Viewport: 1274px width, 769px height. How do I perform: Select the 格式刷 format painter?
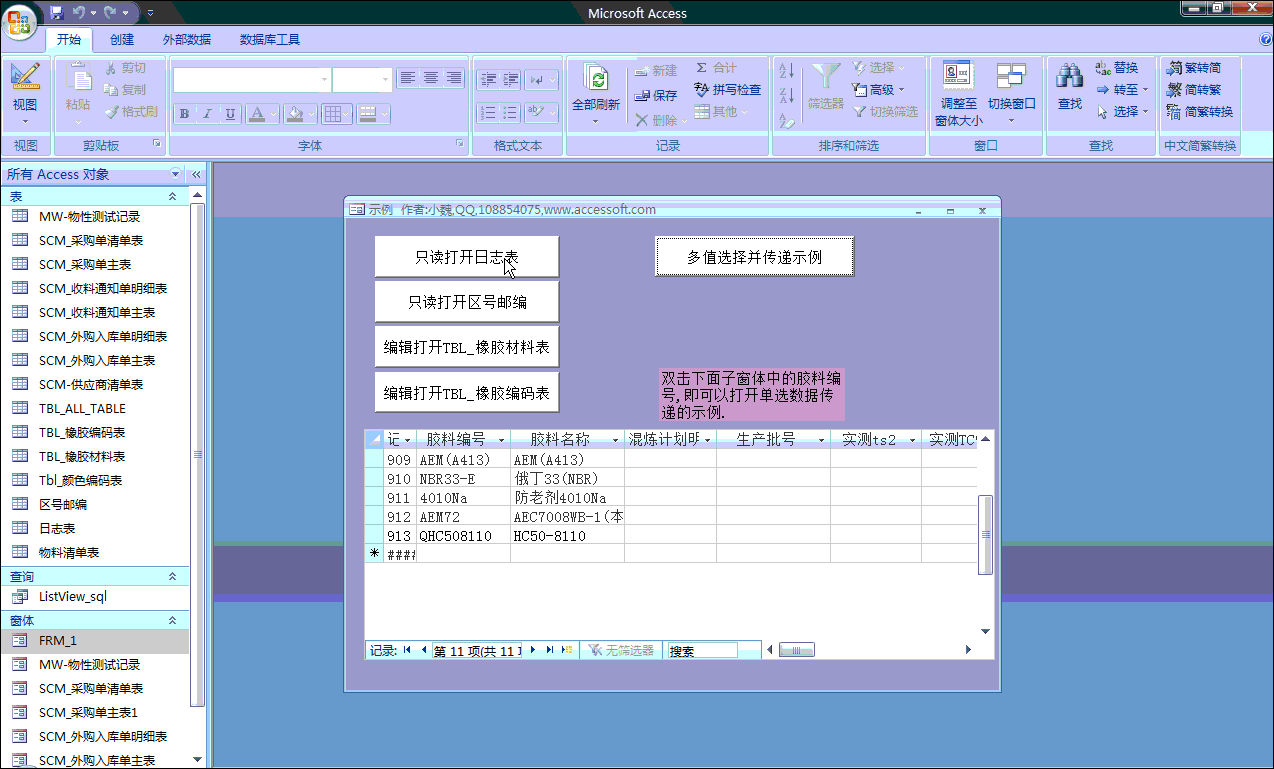(131, 112)
